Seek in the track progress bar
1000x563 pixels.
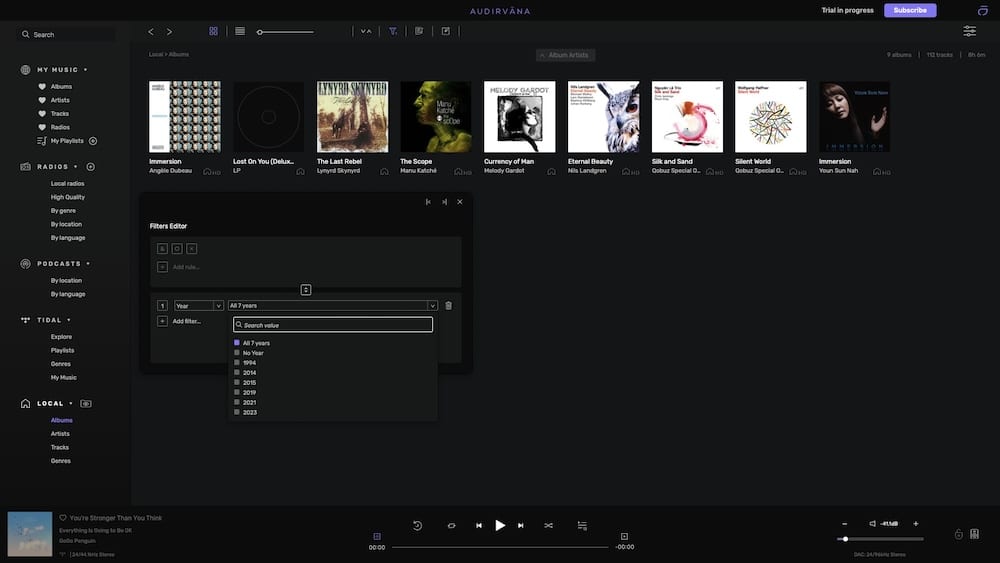(500, 546)
